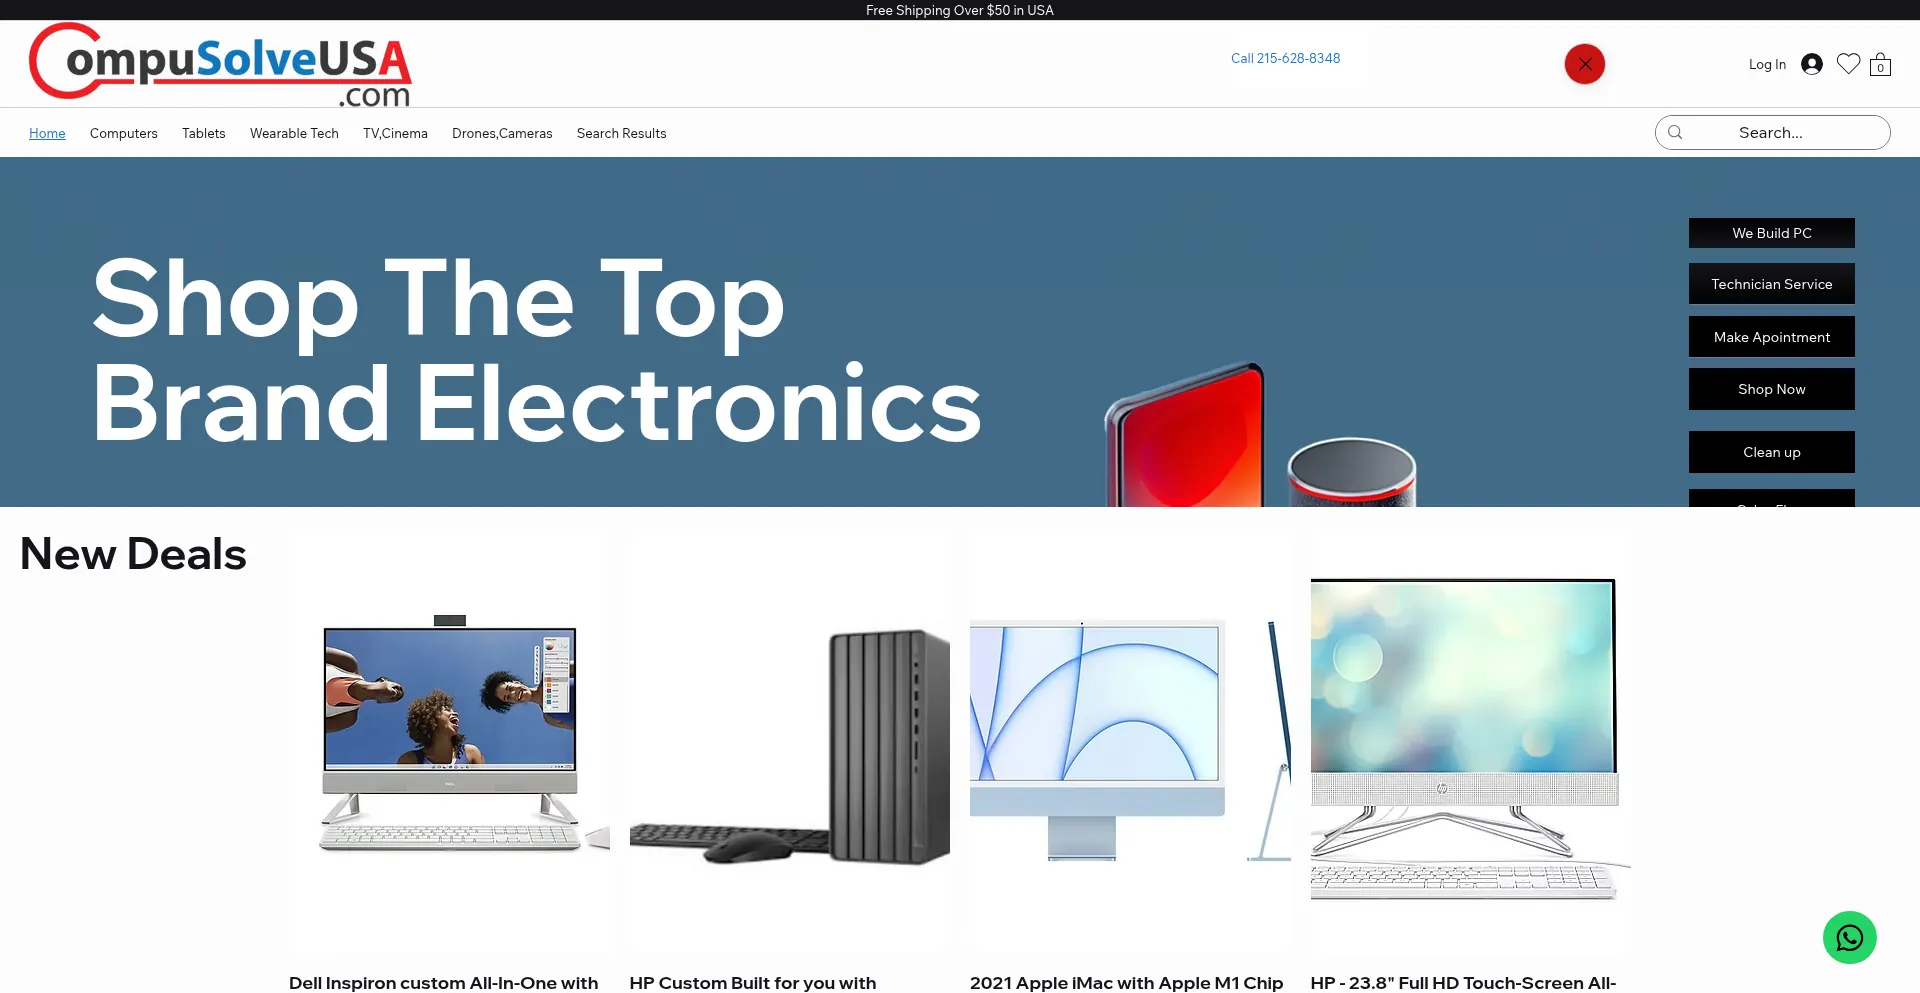The image size is (1920, 993).
Task: Open the WhatsApp chat bubble
Action: (x=1849, y=937)
